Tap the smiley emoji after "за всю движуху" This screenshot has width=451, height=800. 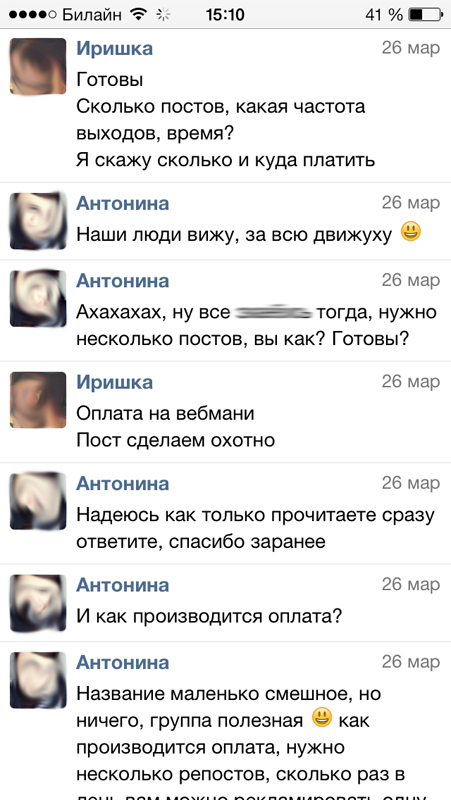411,232
